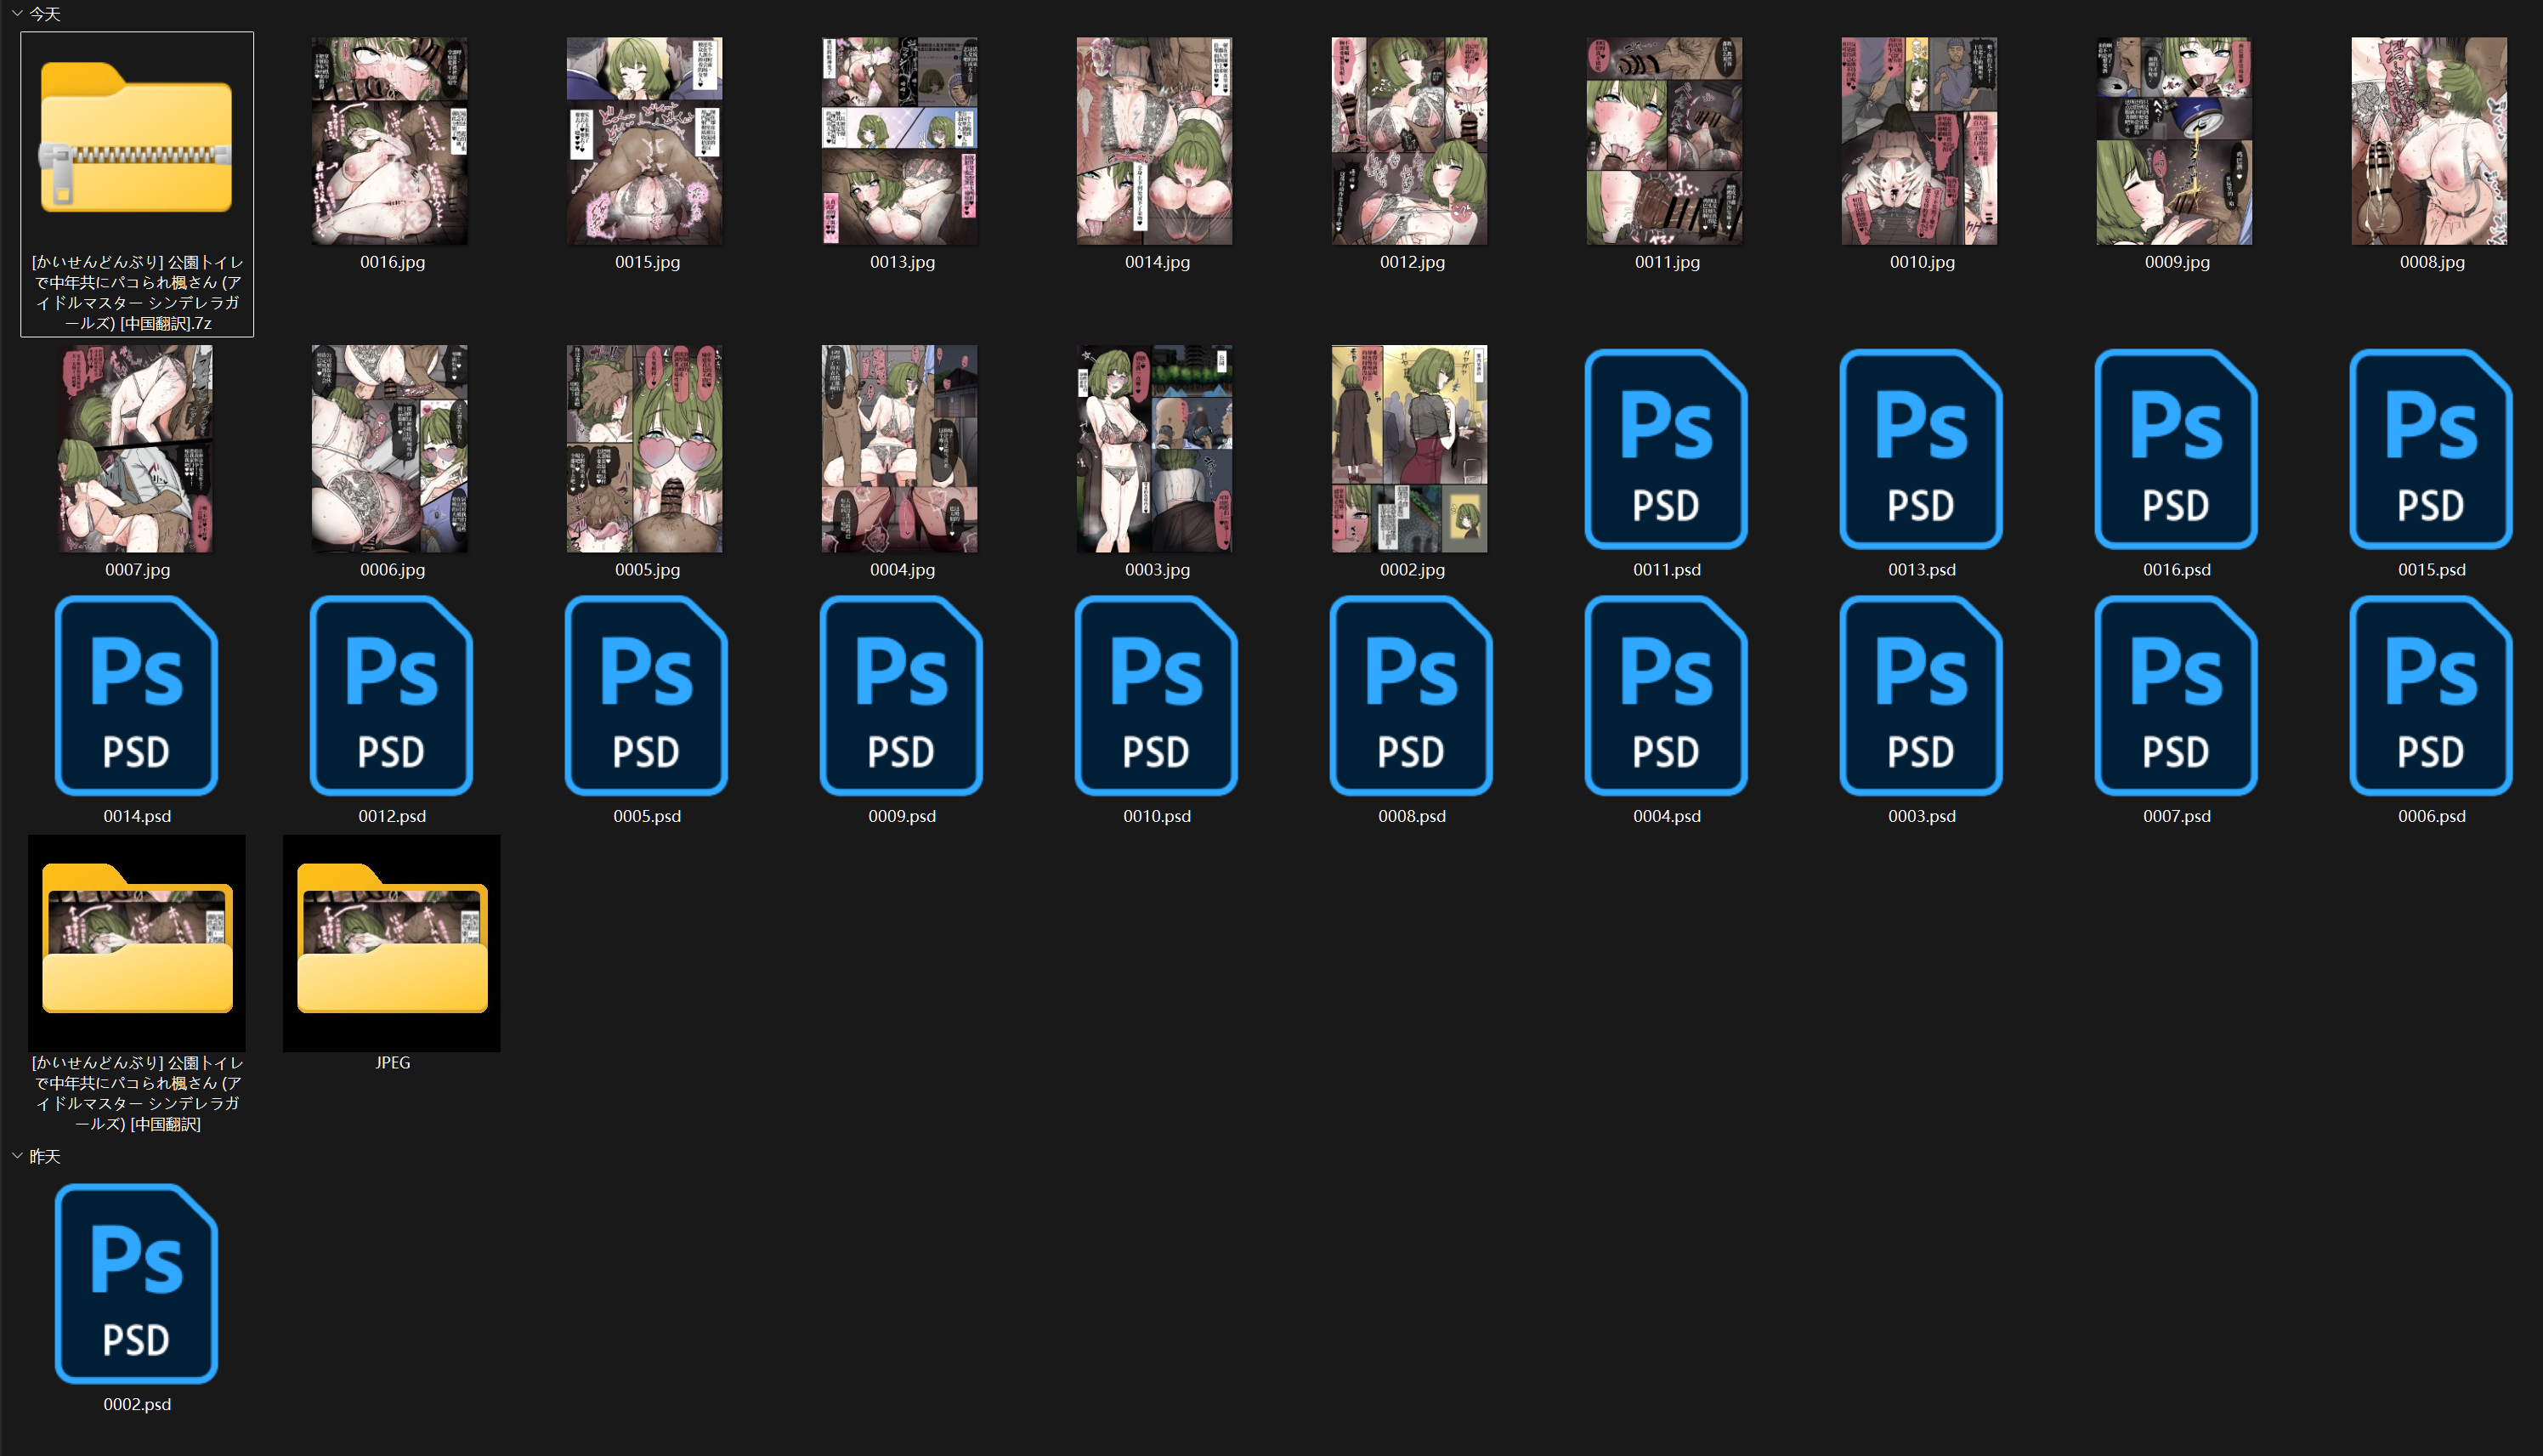Viewport: 2543px width, 1456px height.
Task: Select the 0007.jpg thumbnail
Action: [136, 449]
